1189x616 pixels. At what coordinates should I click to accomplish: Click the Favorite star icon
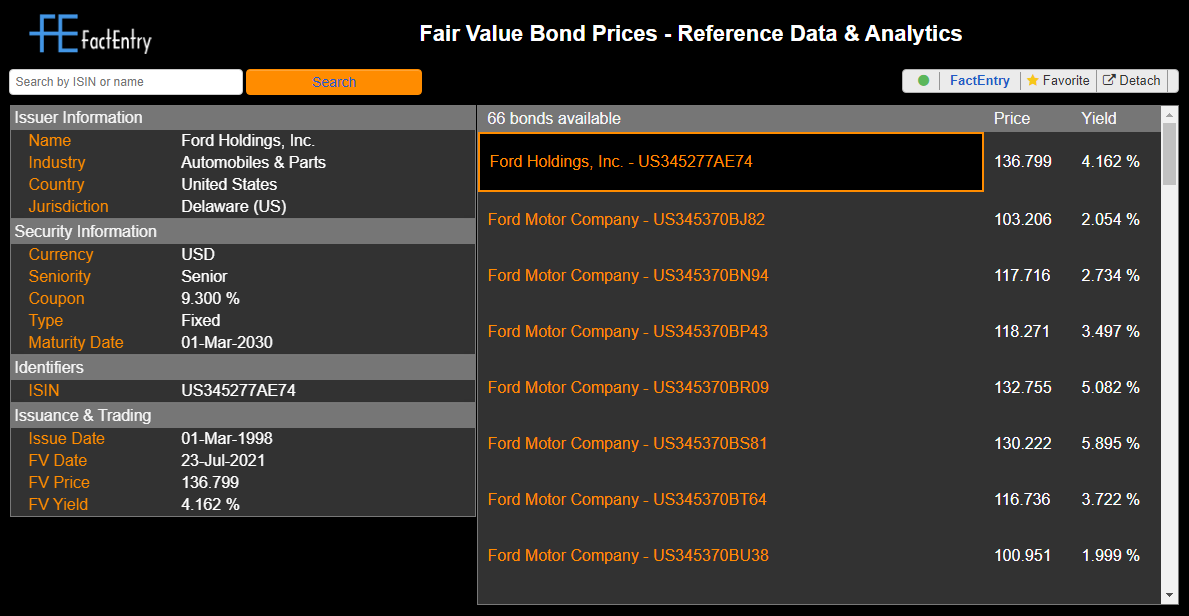(x=1032, y=80)
